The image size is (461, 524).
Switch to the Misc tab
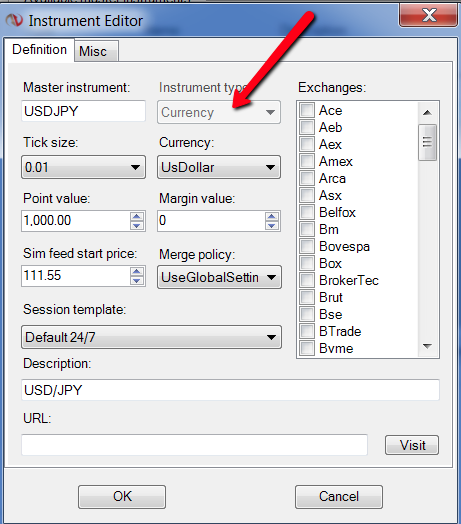click(x=96, y=51)
